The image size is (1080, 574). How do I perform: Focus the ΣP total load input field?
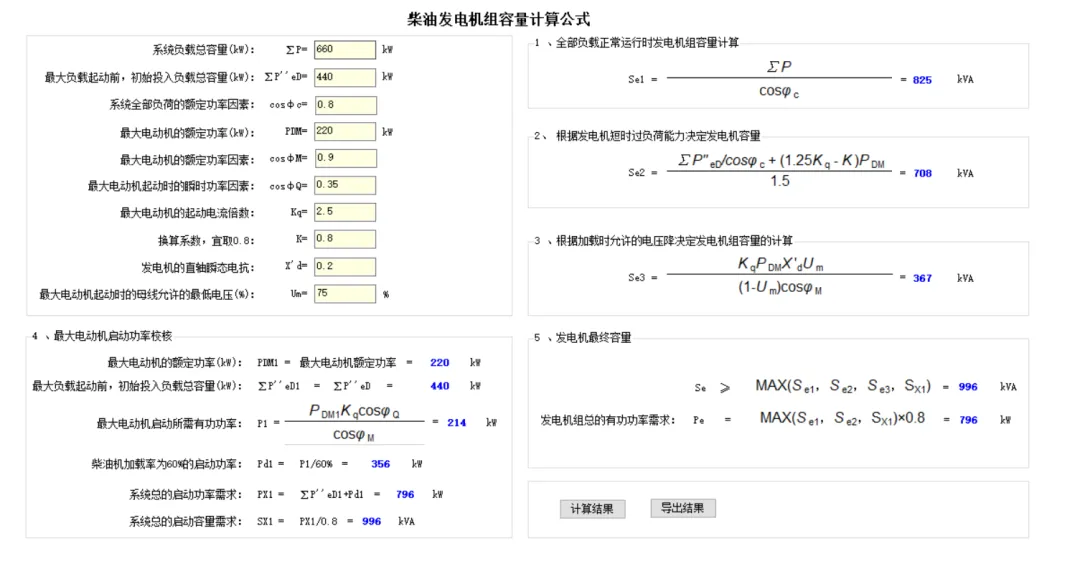[x=345, y=50]
